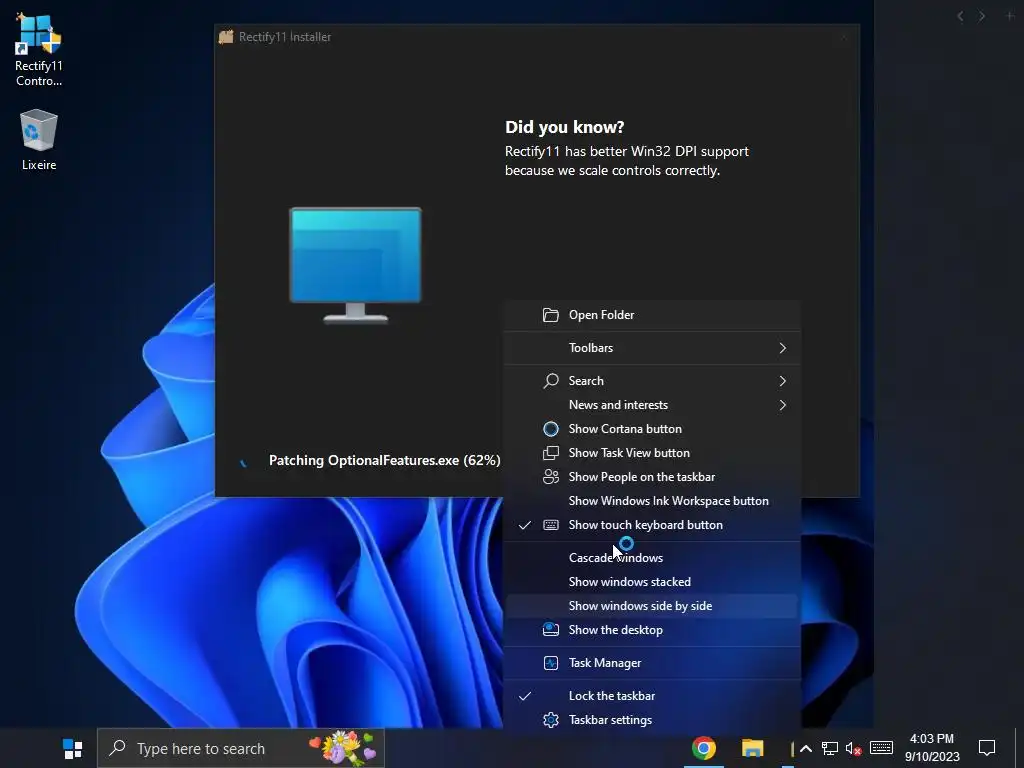Launch Google Chrome from the taskbar

703,748
